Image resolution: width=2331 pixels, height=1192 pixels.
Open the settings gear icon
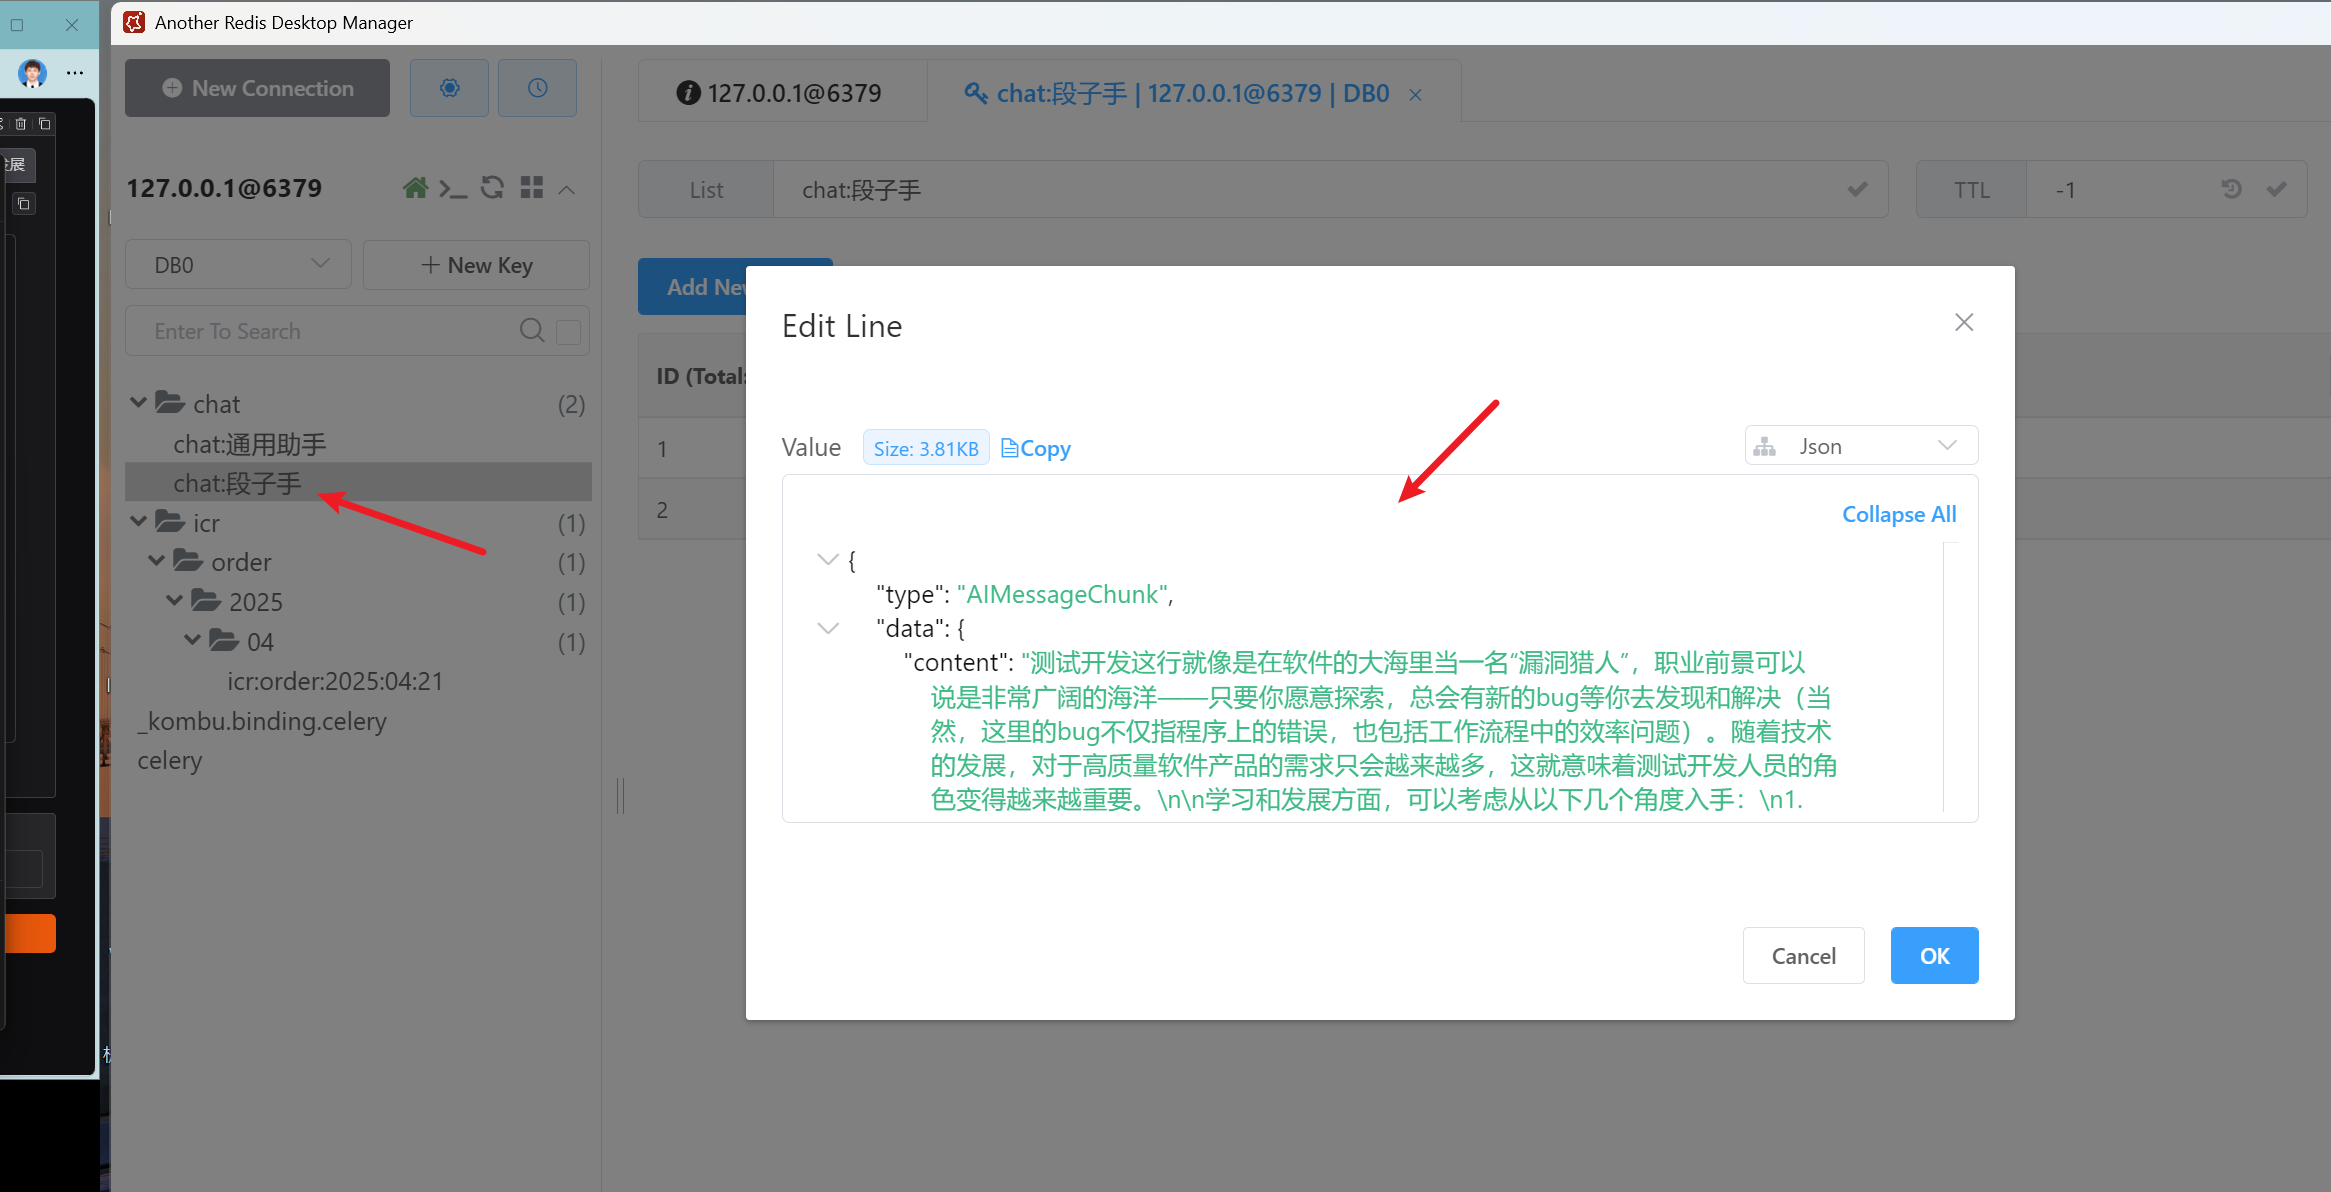(448, 88)
